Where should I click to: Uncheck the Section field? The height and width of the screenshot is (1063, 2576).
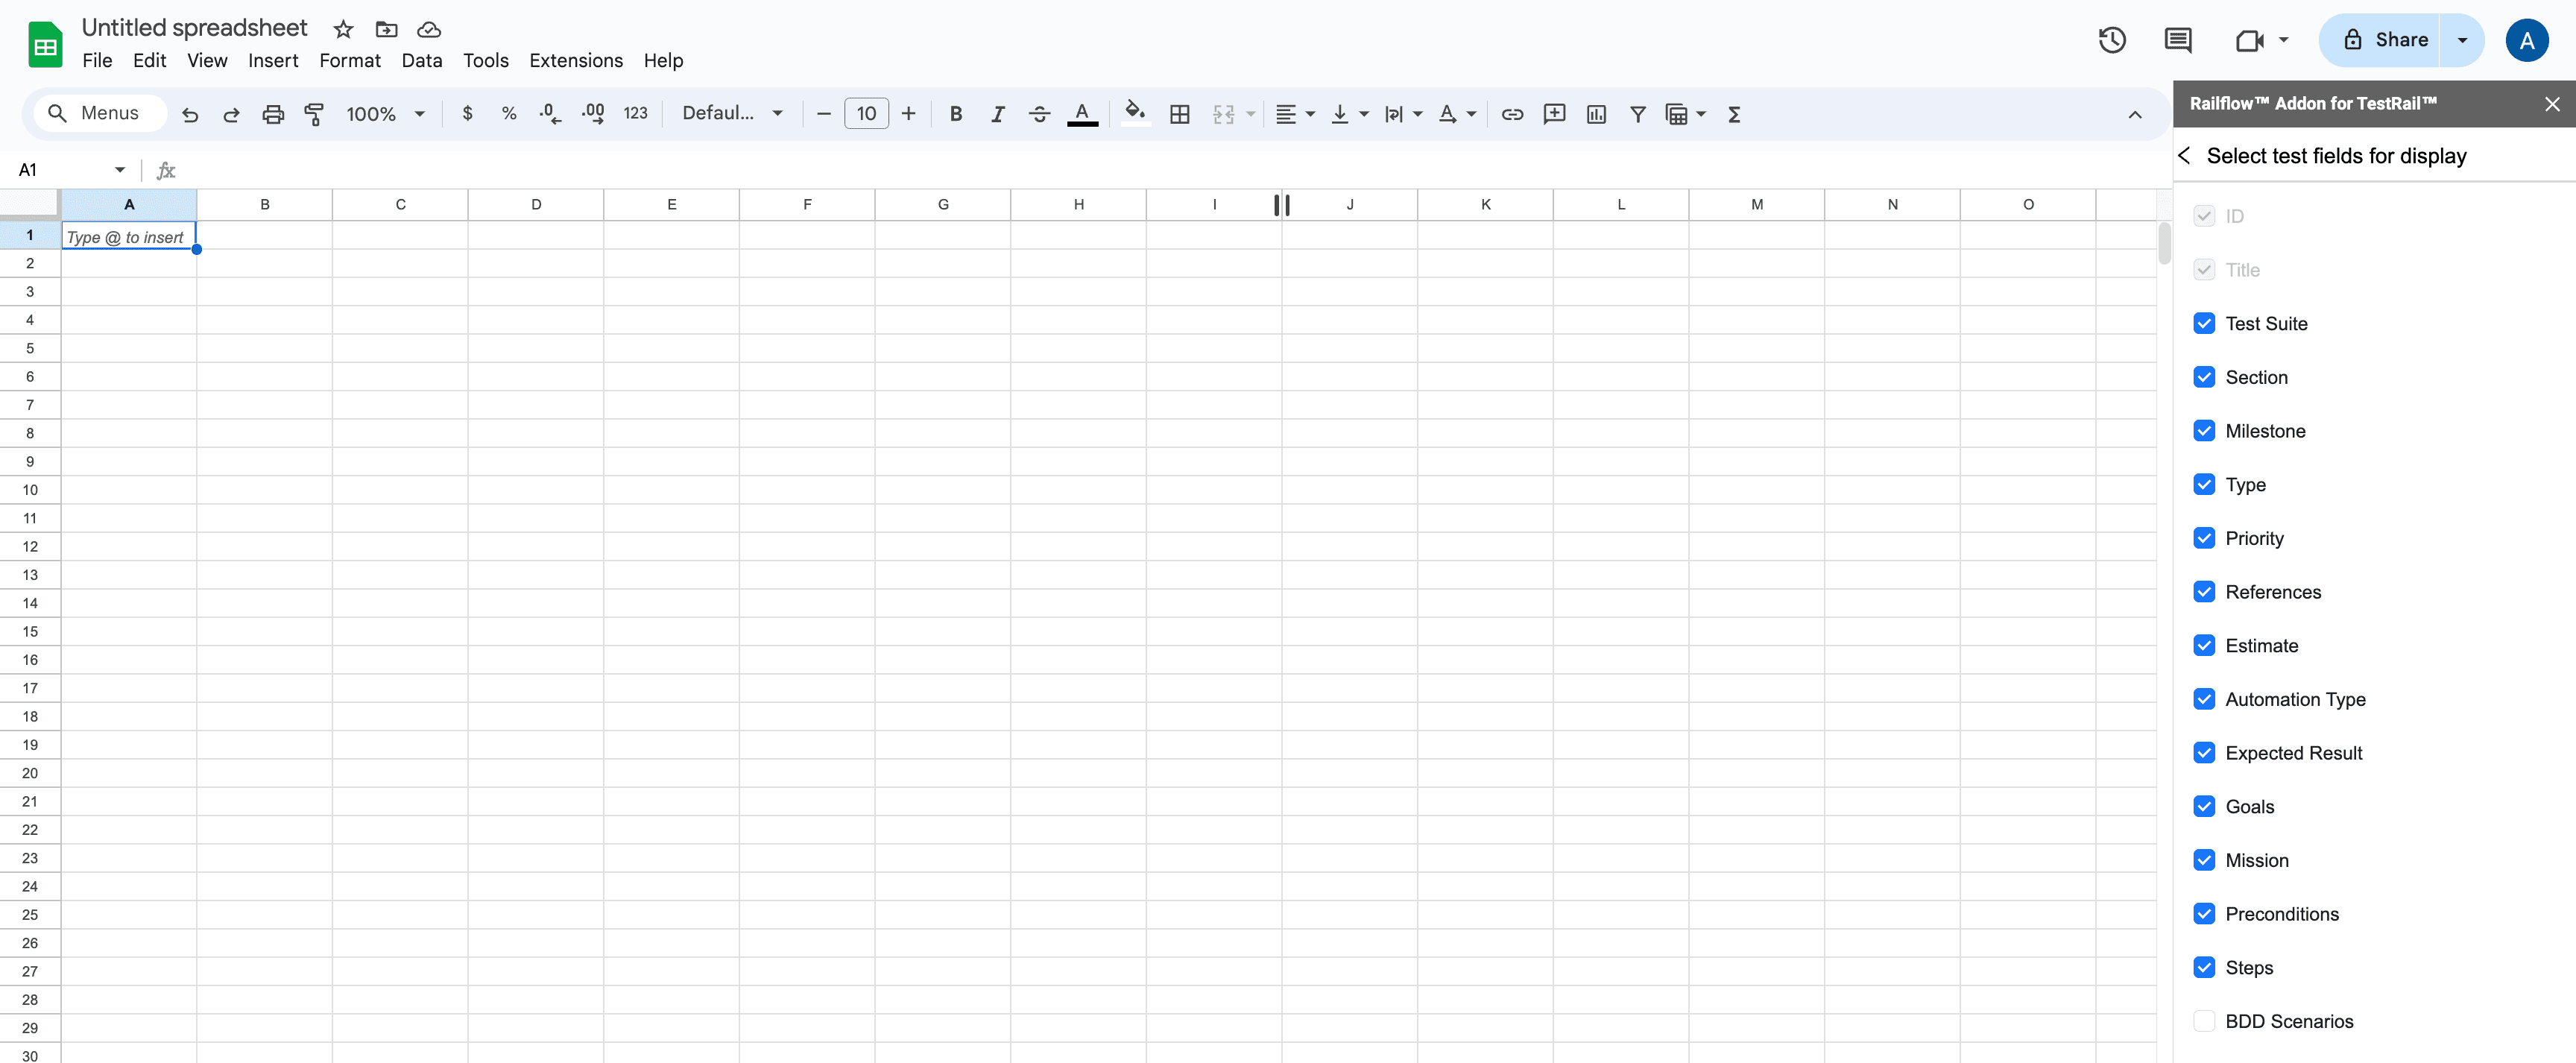click(x=2204, y=377)
